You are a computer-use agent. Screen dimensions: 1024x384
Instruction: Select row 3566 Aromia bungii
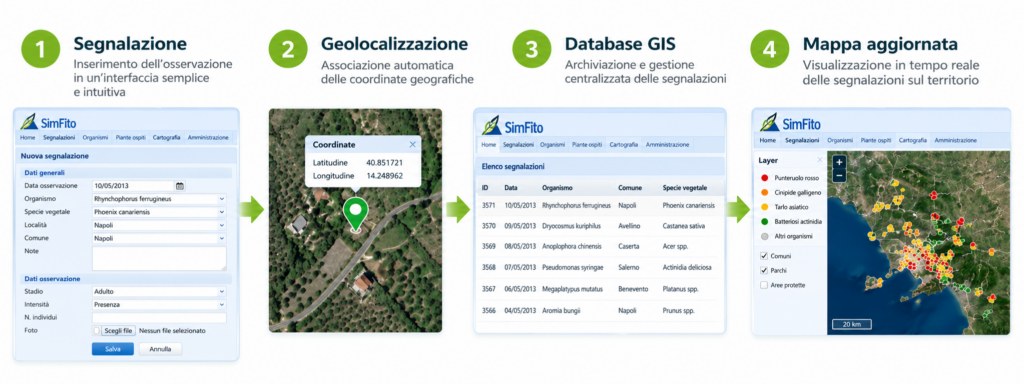(x=600, y=311)
